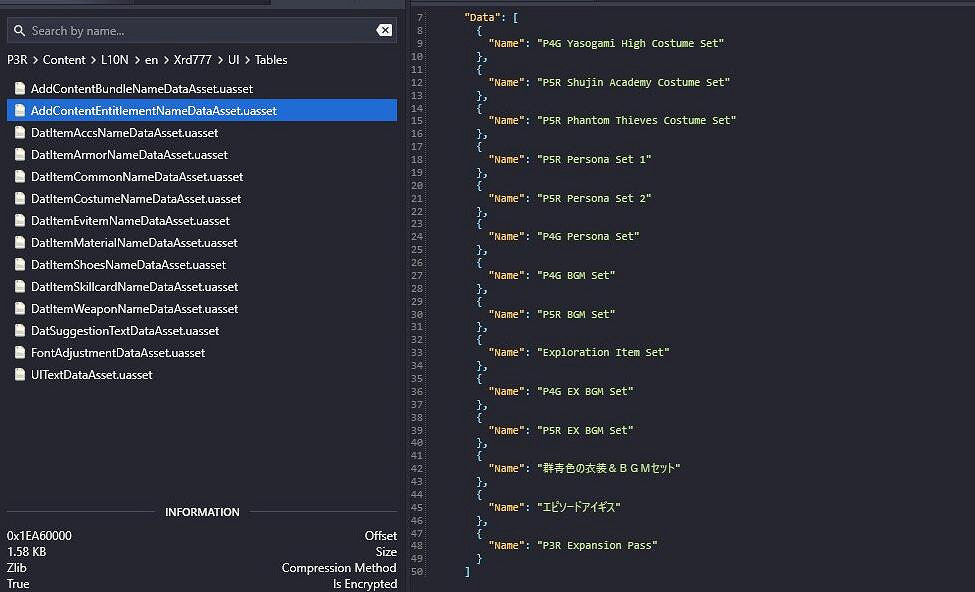Viewport: 975px width, 592px height.
Task: Click file icon of UITextDataAsset.uasset
Action: [x=19, y=375]
